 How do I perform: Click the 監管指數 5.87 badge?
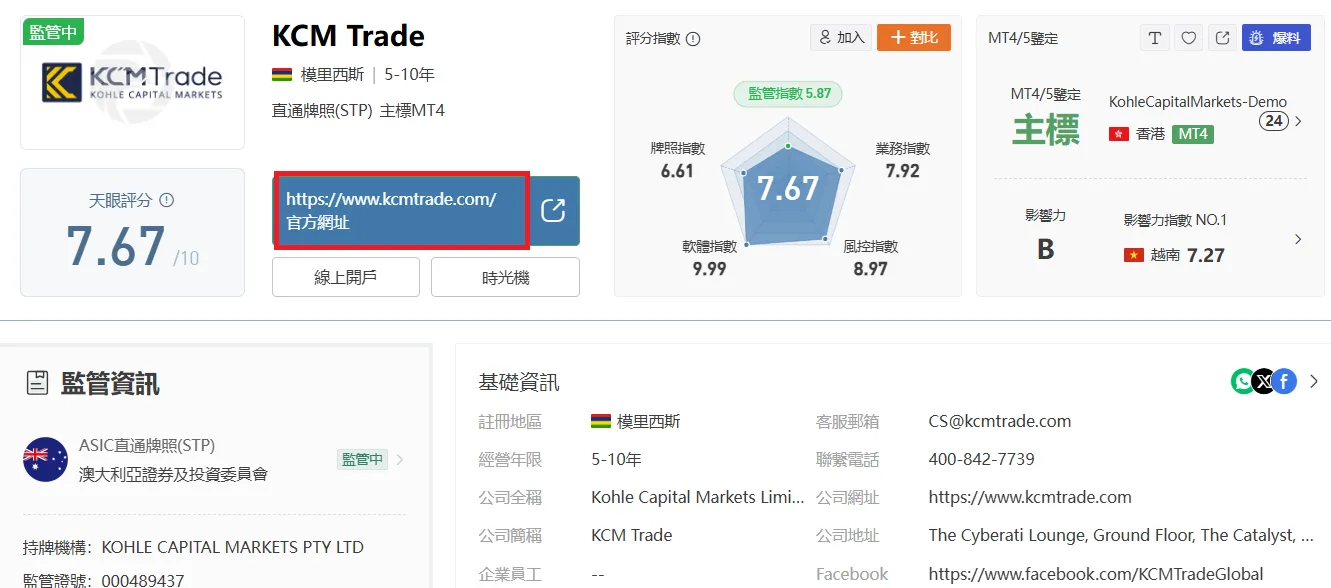tap(788, 94)
